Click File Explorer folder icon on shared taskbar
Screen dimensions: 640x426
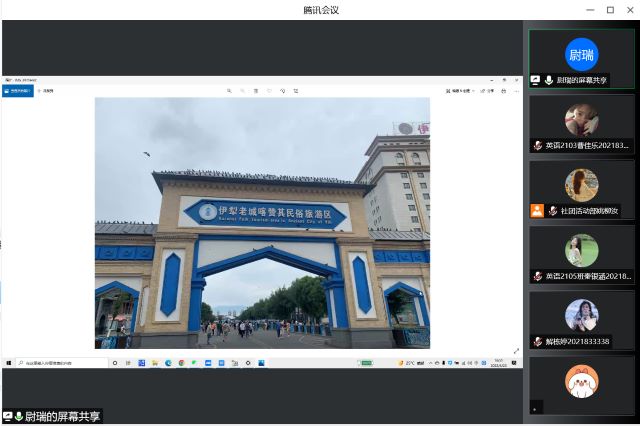click(x=155, y=363)
